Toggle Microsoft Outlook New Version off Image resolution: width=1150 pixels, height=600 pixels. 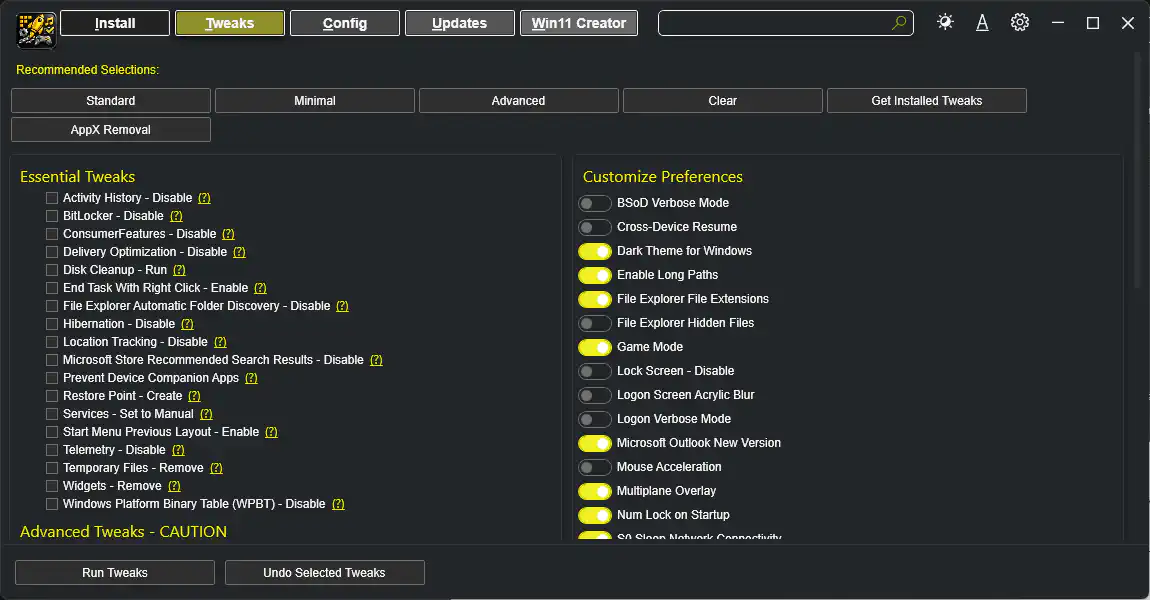[595, 443]
